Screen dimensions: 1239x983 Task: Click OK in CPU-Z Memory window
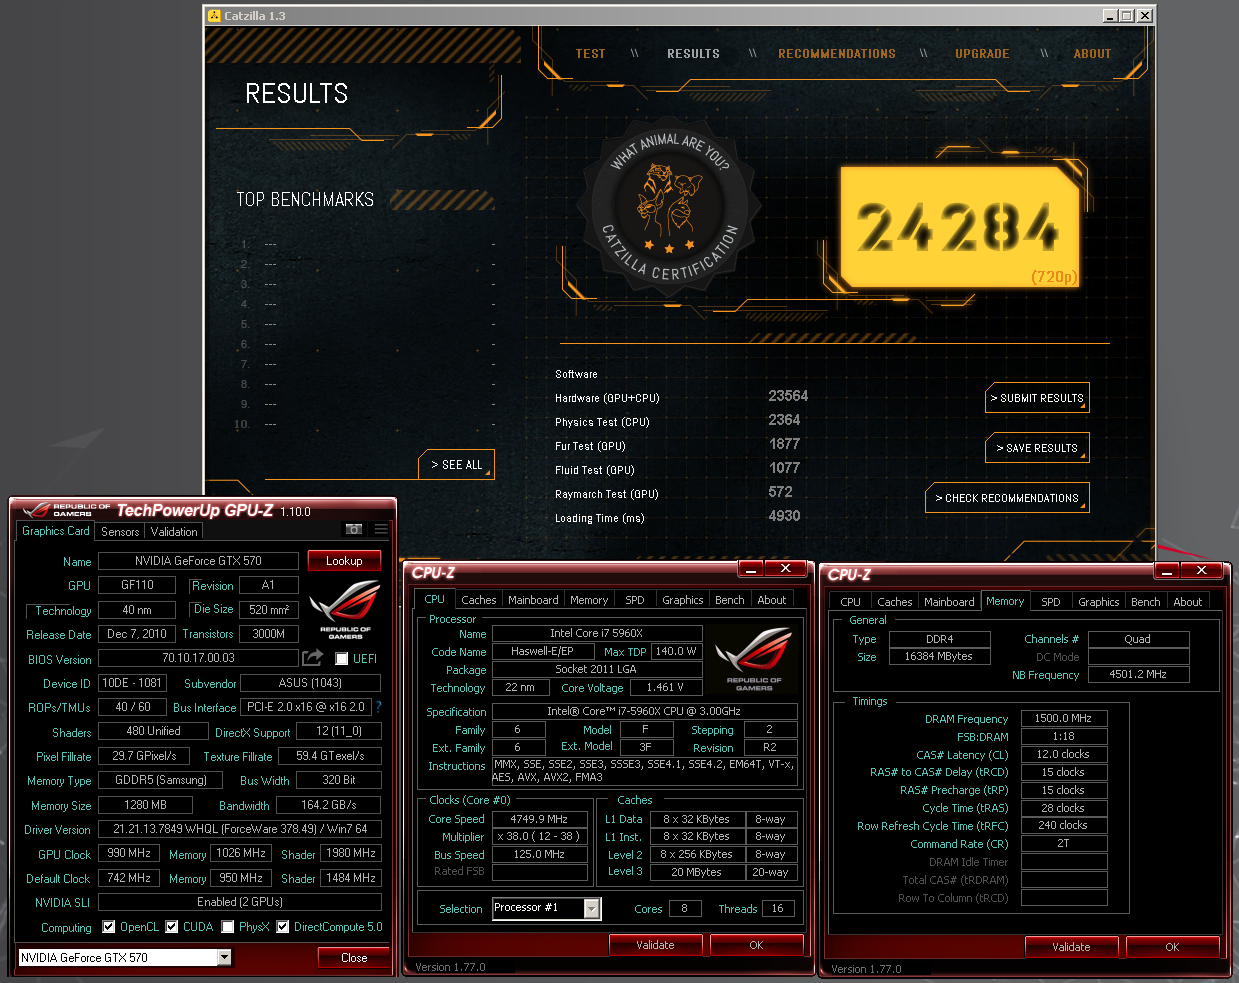pos(1172,947)
